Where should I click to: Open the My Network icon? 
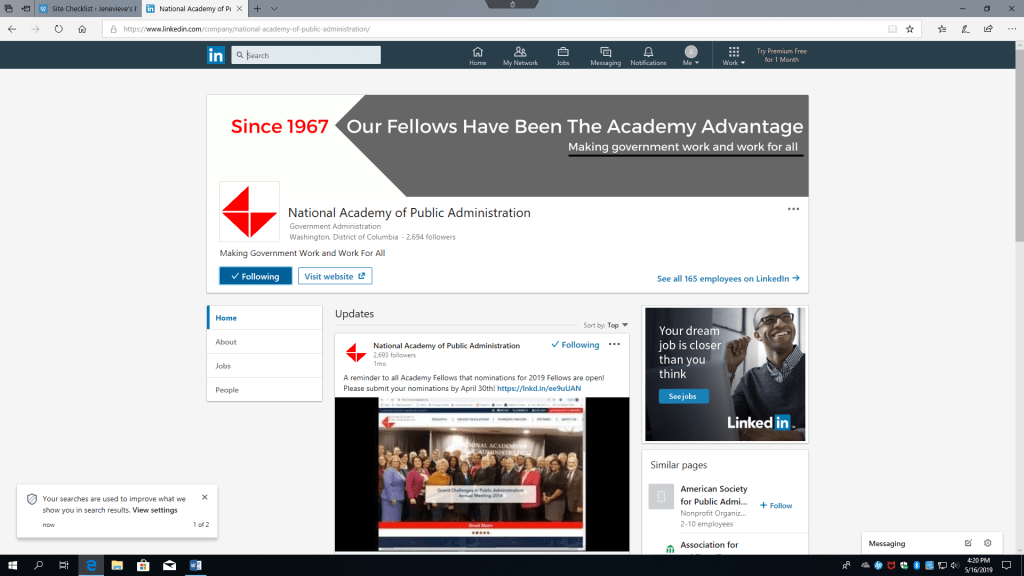pos(520,56)
